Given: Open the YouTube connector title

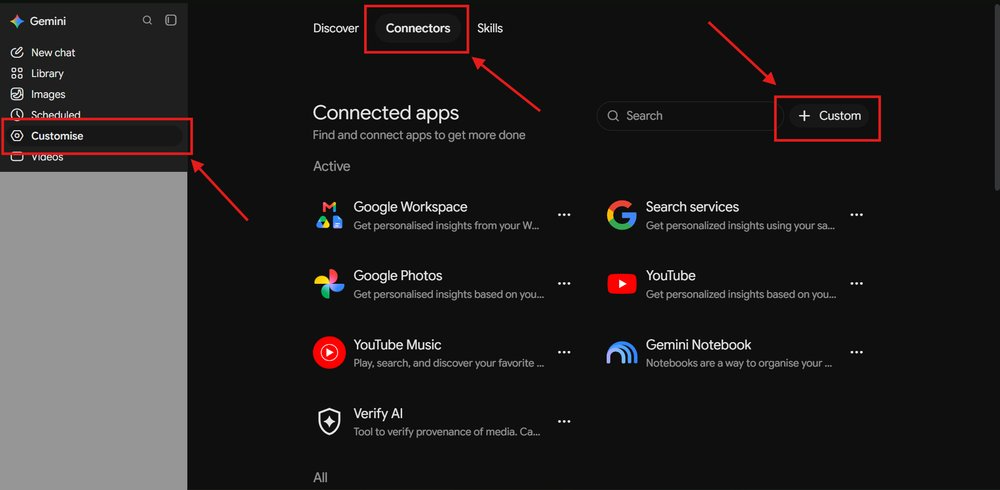Looking at the screenshot, I should [x=670, y=276].
